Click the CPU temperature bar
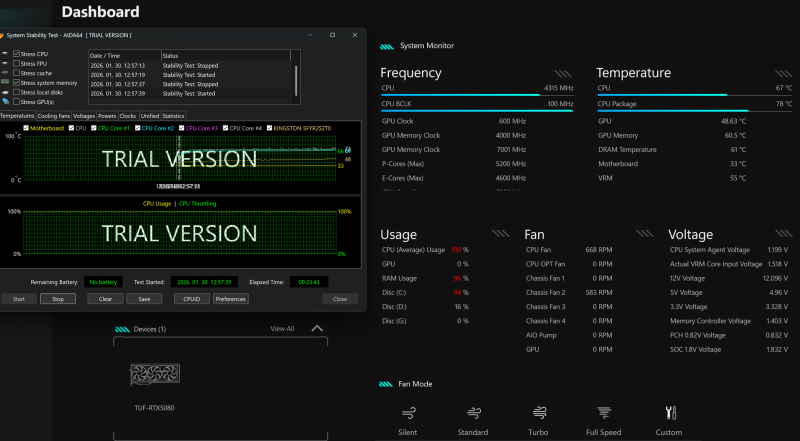 click(x=695, y=95)
